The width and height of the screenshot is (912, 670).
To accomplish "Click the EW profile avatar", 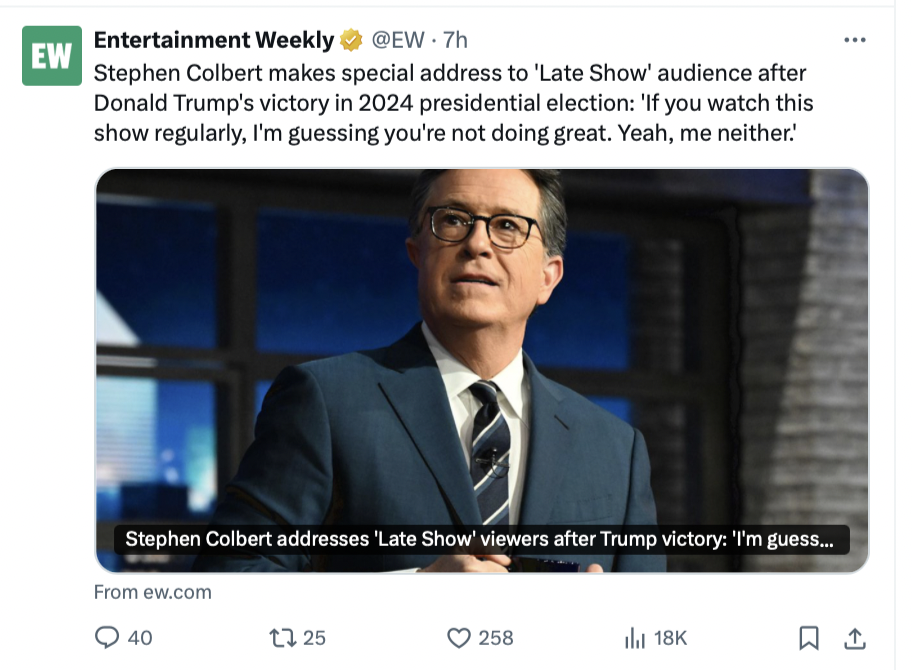I will tap(51, 56).
